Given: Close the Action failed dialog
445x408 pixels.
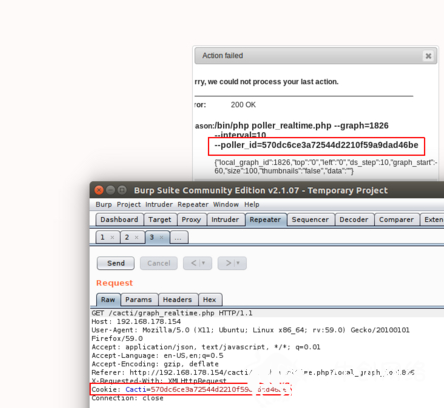Looking at the screenshot, I should 428,56.
